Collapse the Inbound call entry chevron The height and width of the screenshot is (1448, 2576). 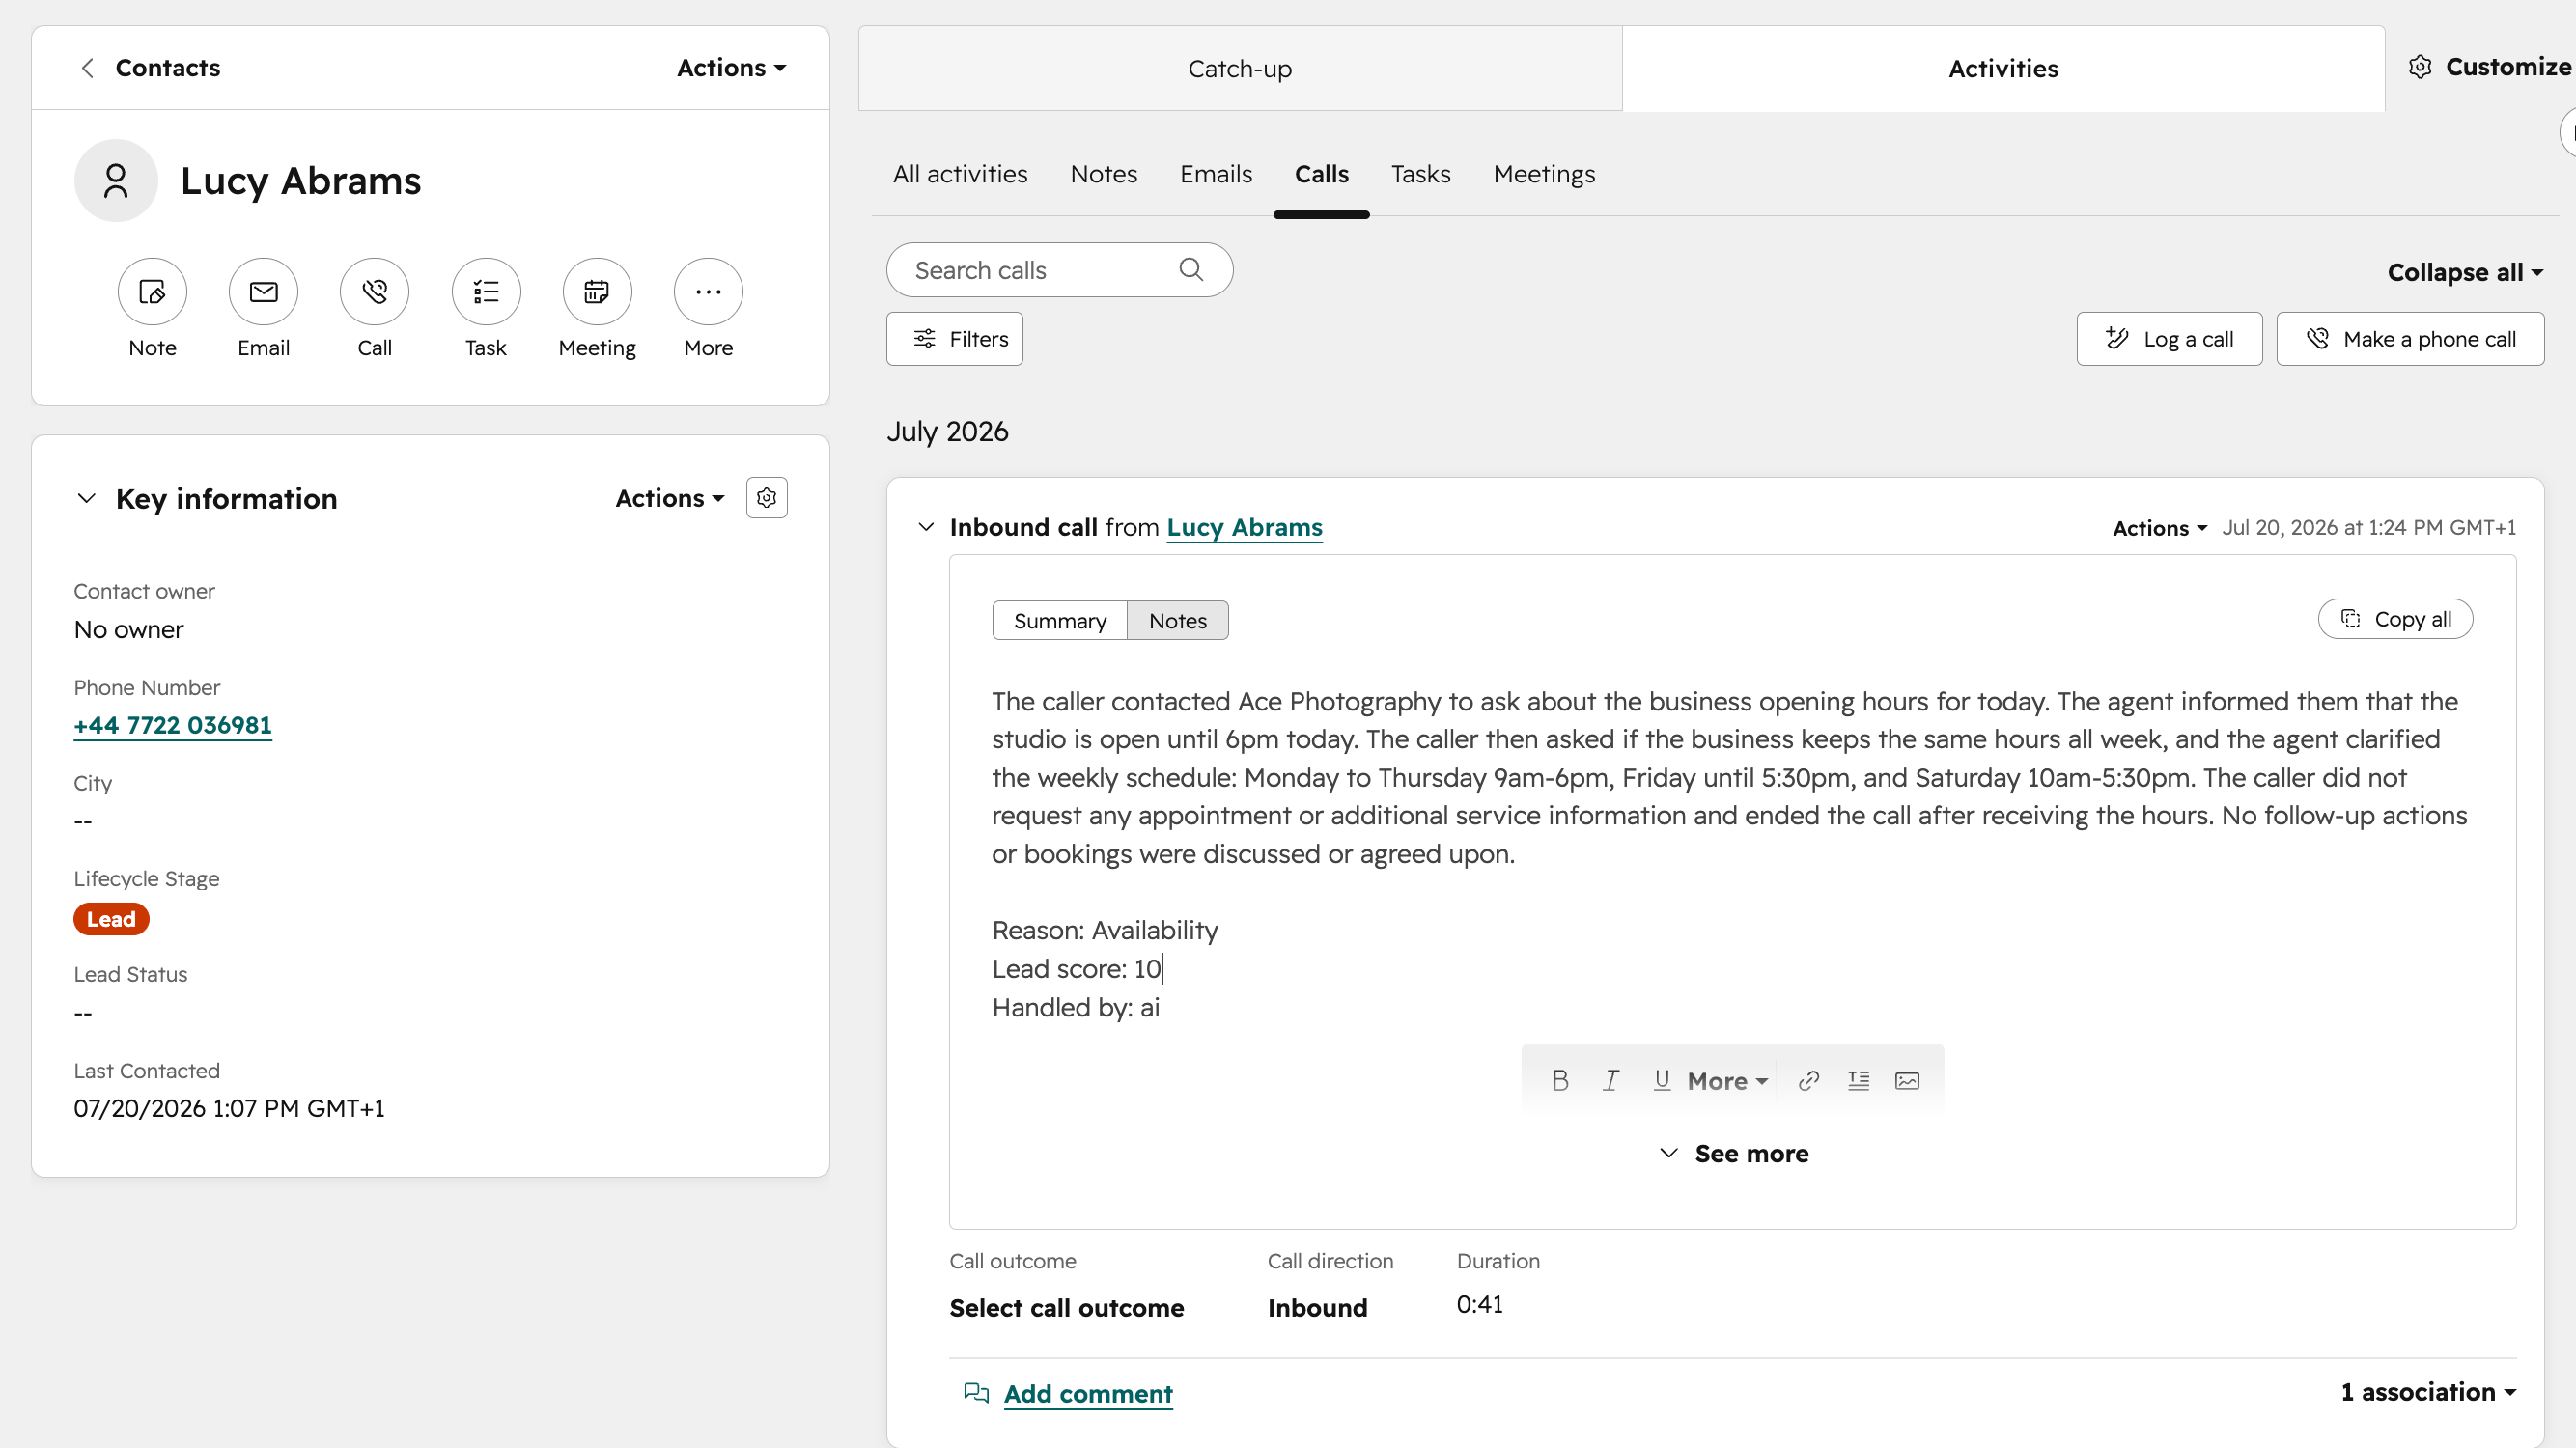926,527
